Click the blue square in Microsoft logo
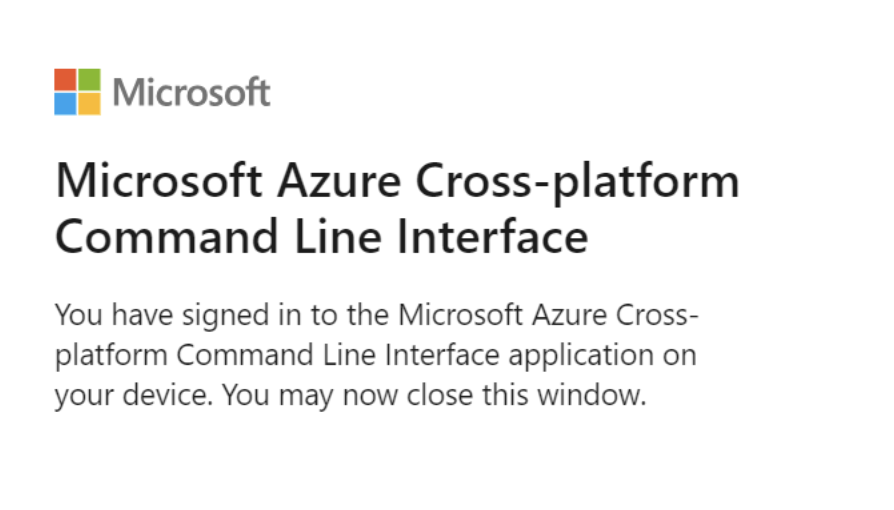This screenshot has height=510, width=894. 65,104
